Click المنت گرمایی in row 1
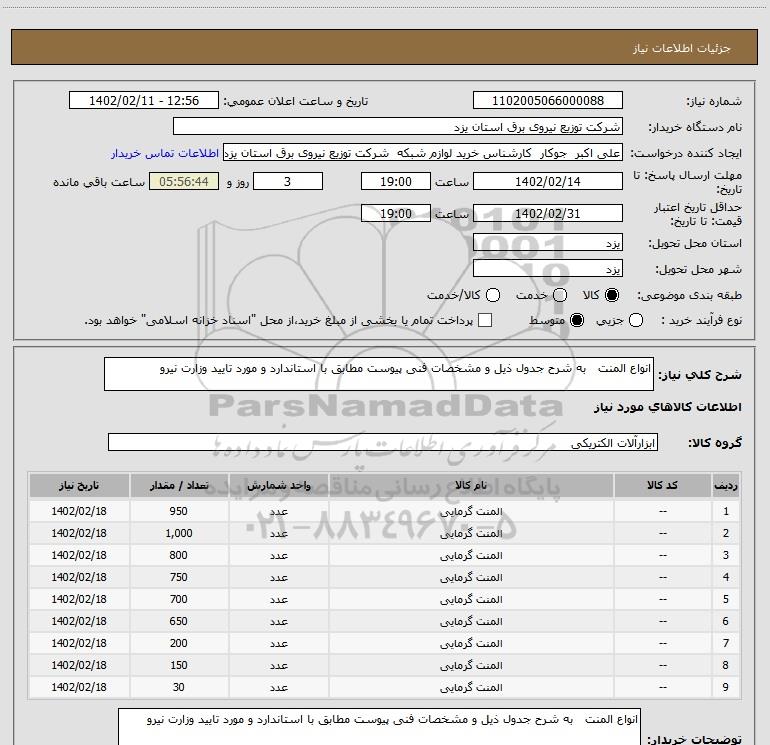 [471, 511]
